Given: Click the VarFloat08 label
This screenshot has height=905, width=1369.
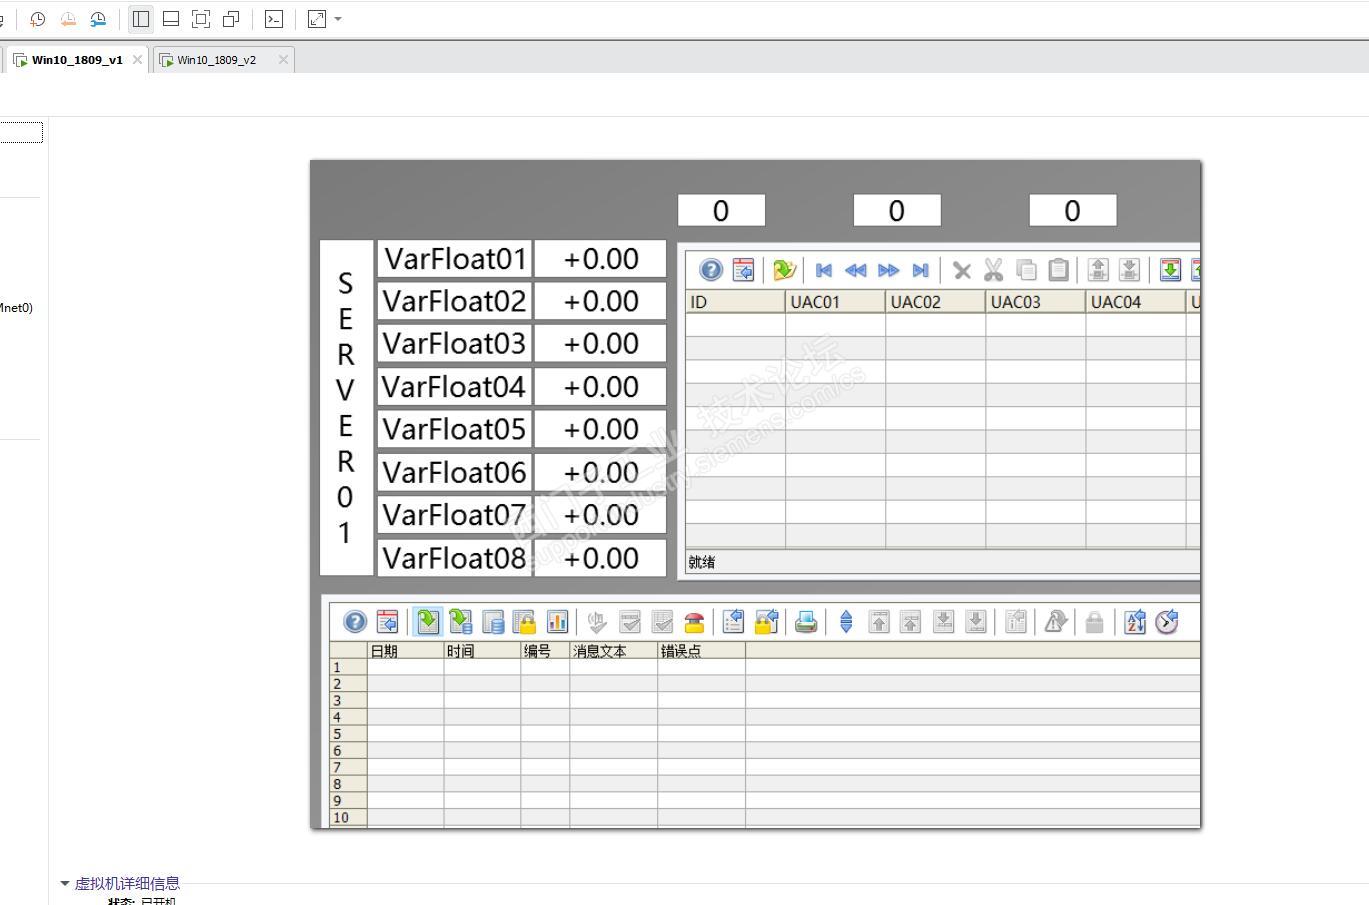Looking at the screenshot, I should tap(454, 558).
